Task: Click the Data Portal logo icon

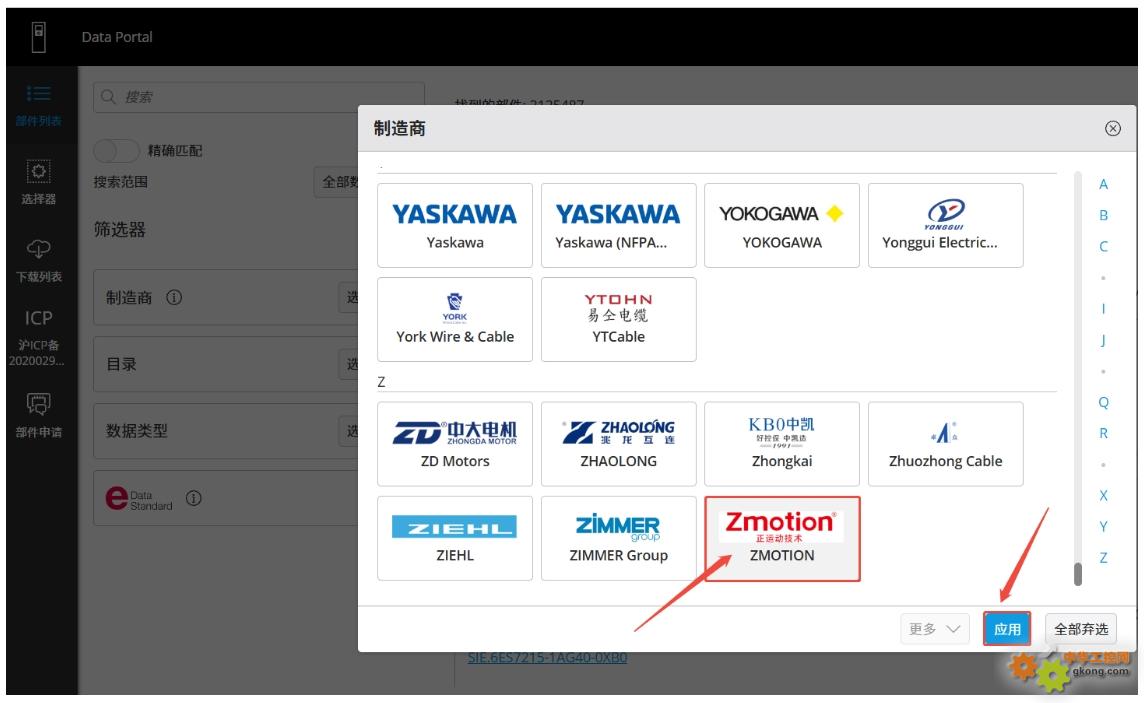Action: [x=39, y=36]
